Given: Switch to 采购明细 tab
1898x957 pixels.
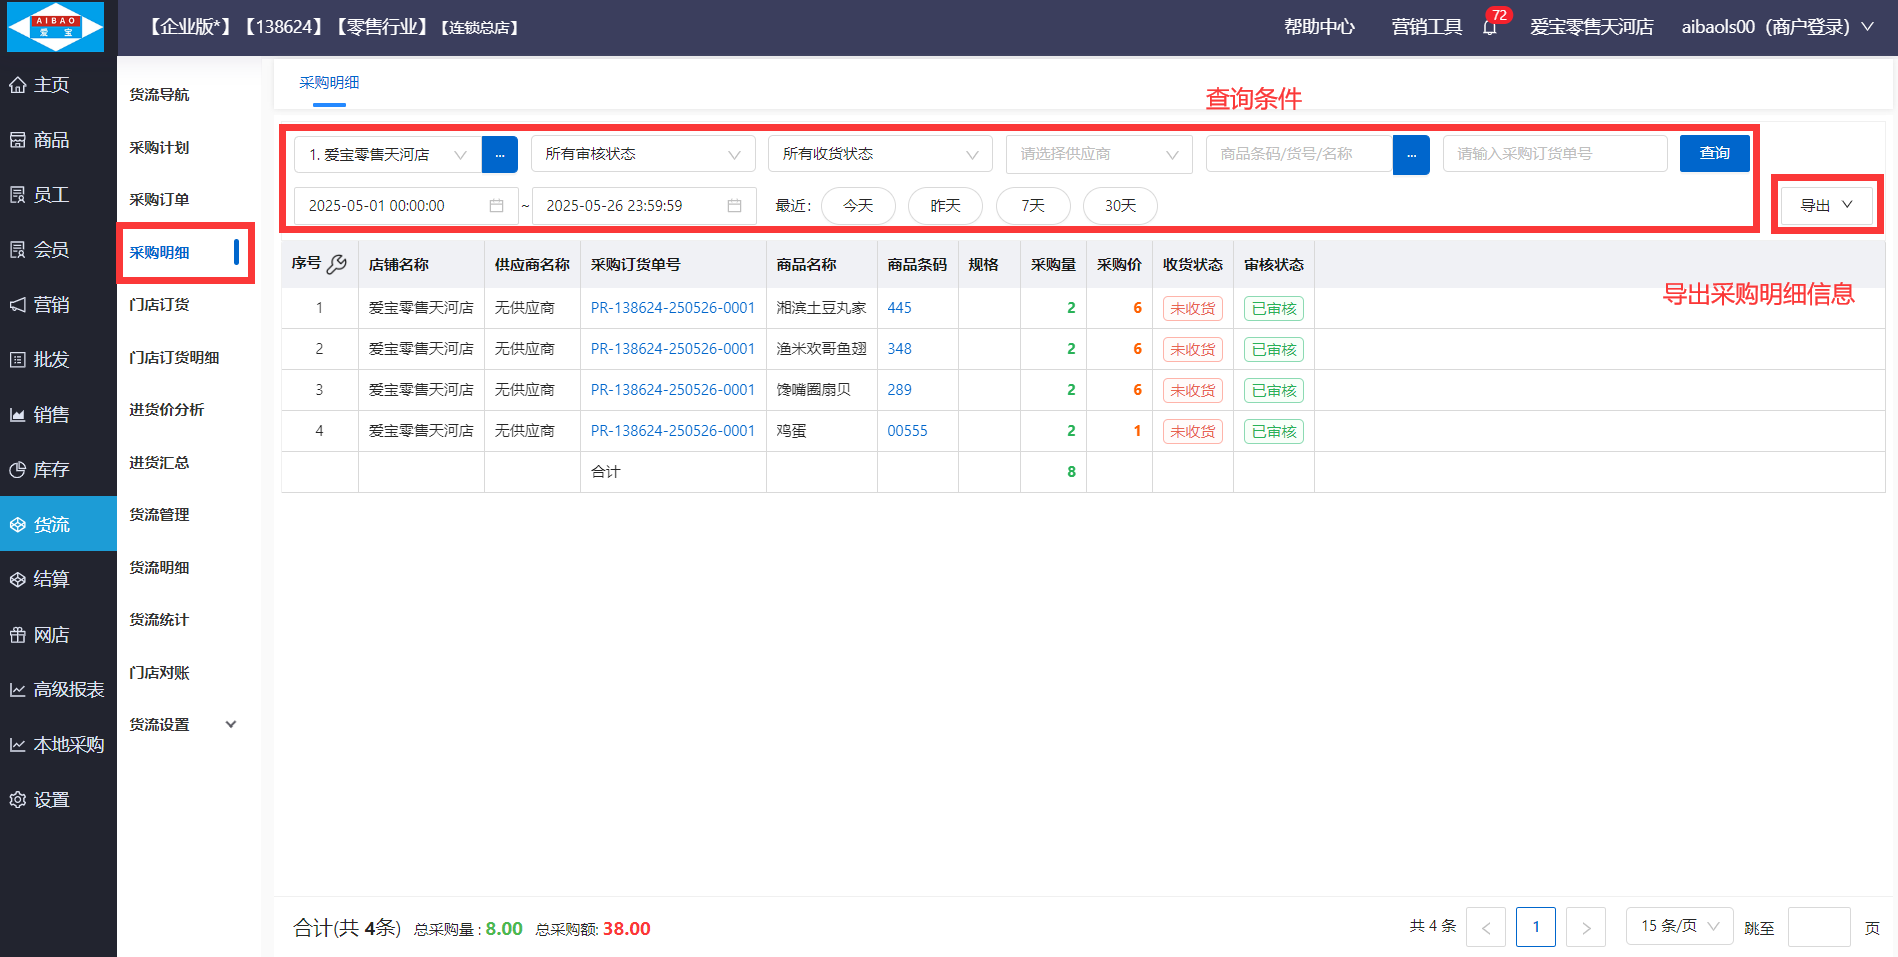Looking at the screenshot, I should [x=329, y=82].
